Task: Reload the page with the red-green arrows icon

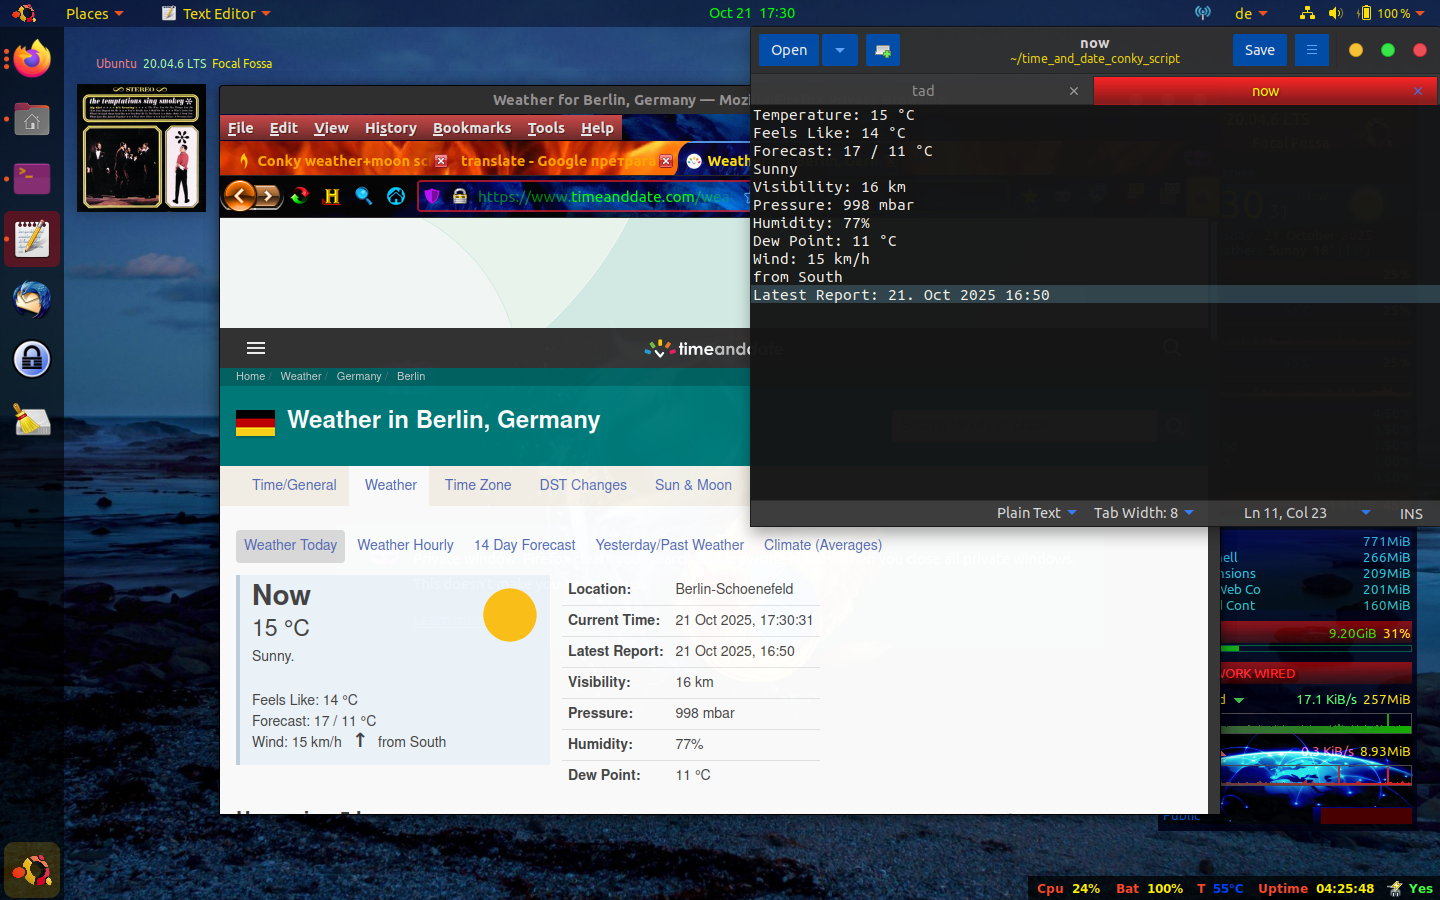Action: (300, 196)
